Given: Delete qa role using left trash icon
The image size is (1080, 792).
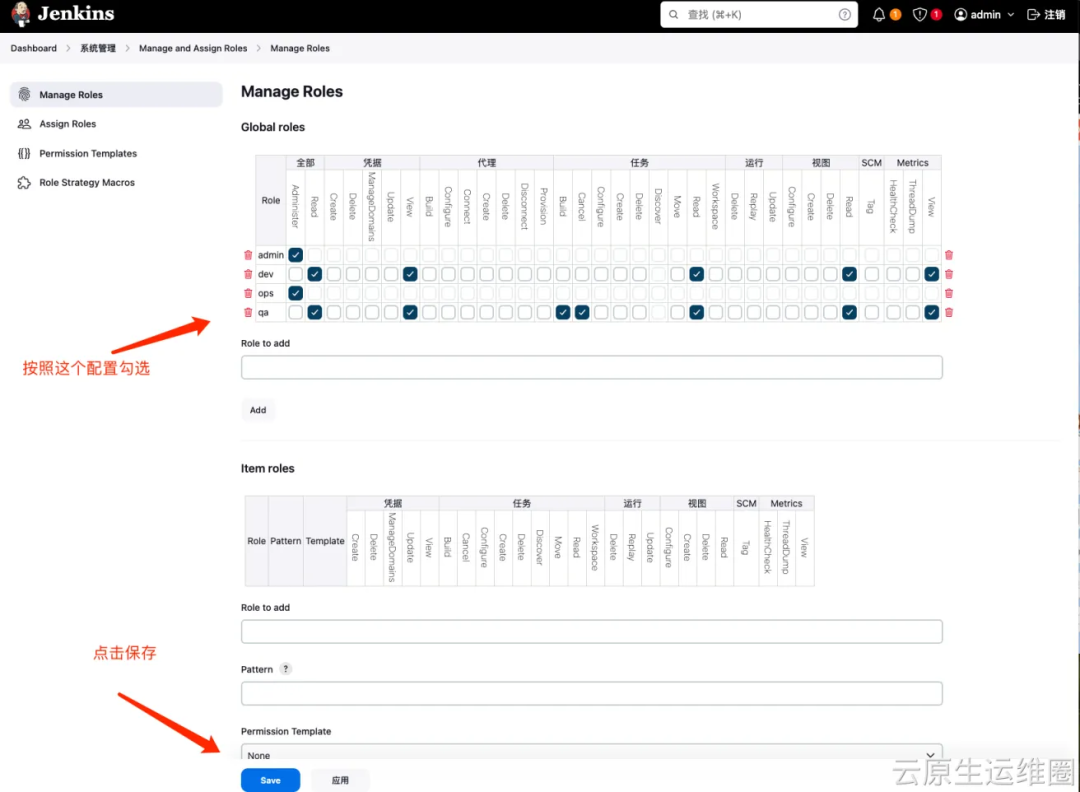Looking at the screenshot, I should 248,313.
